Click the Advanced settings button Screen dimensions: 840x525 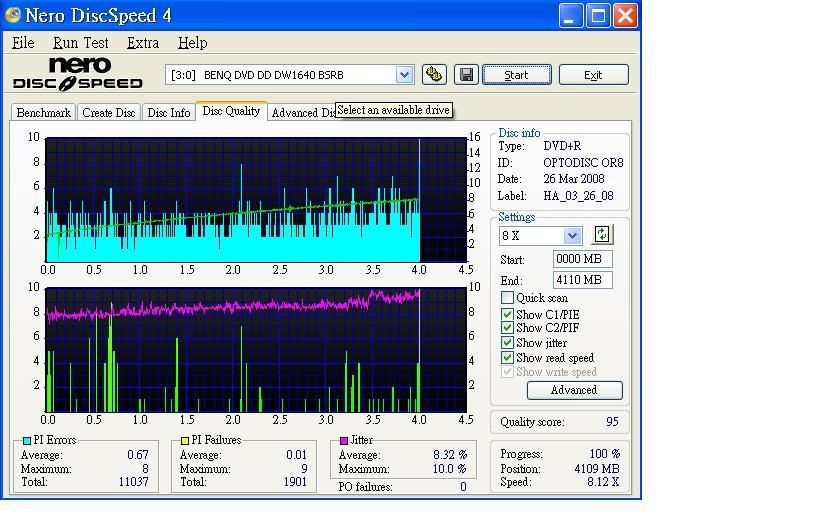click(574, 390)
